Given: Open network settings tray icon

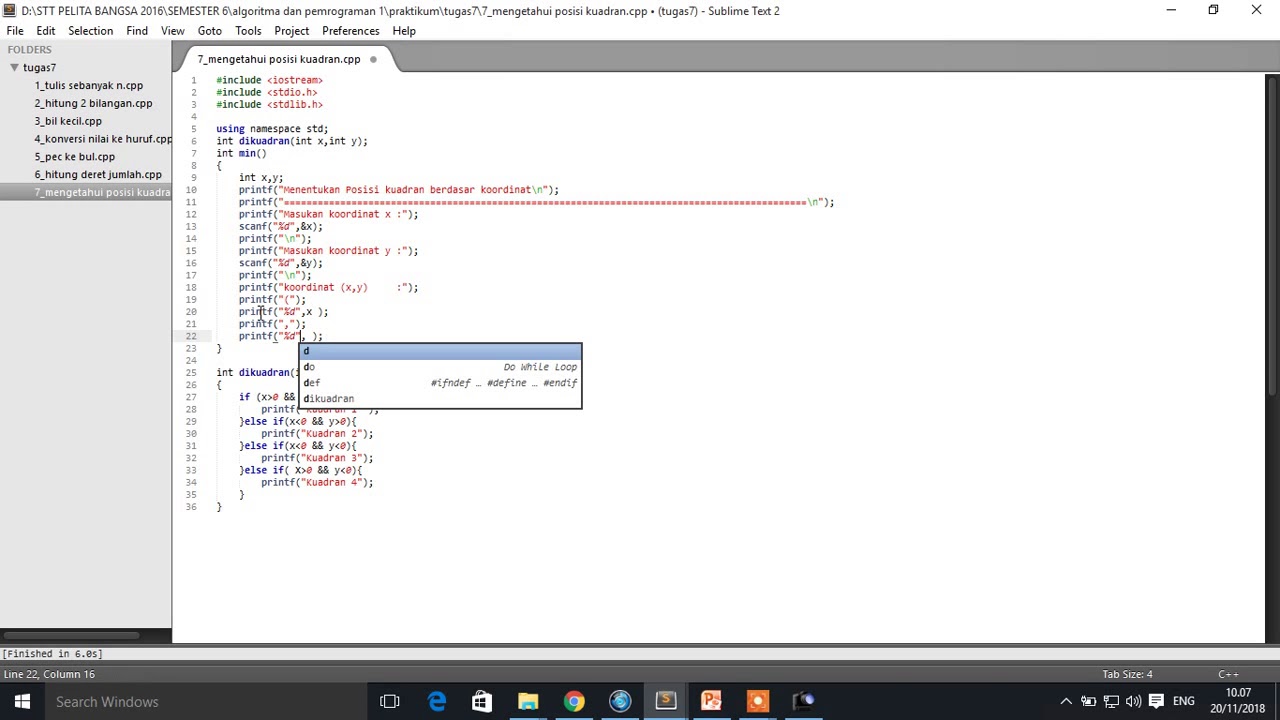Looking at the screenshot, I should 1111,702.
